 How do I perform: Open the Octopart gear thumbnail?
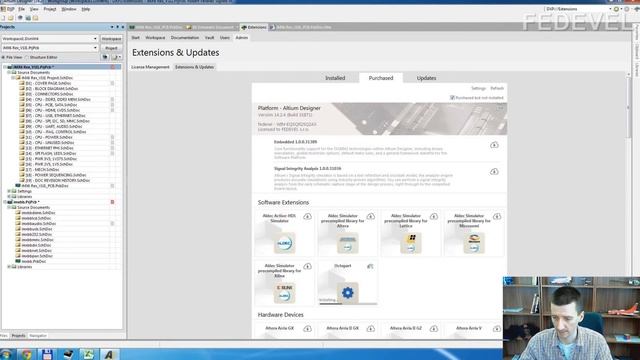click(348, 293)
